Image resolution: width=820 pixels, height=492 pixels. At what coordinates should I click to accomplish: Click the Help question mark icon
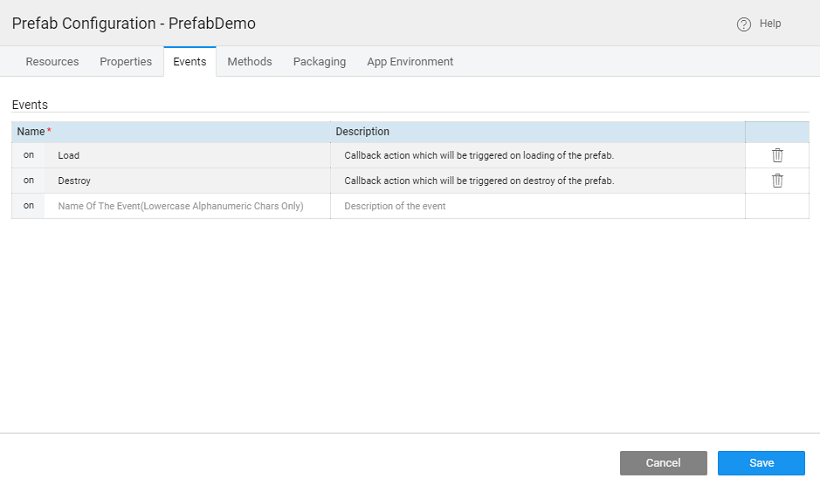point(743,24)
